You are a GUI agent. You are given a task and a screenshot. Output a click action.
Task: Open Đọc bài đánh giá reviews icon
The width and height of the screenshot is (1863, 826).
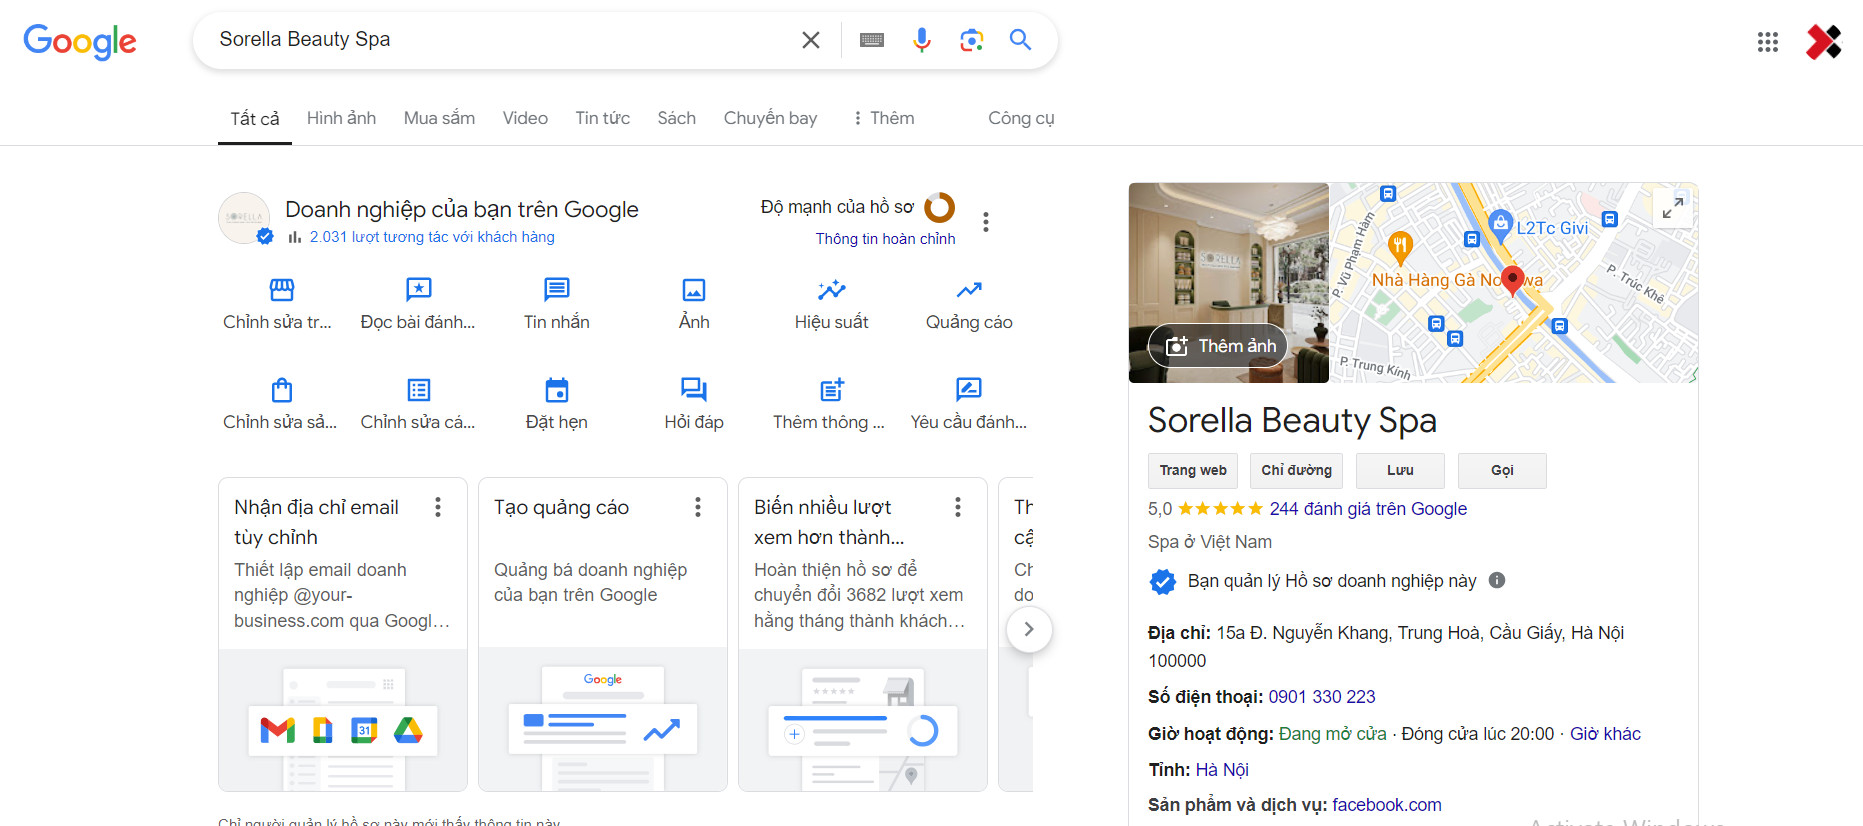pyautogui.click(x=418, y=290)
